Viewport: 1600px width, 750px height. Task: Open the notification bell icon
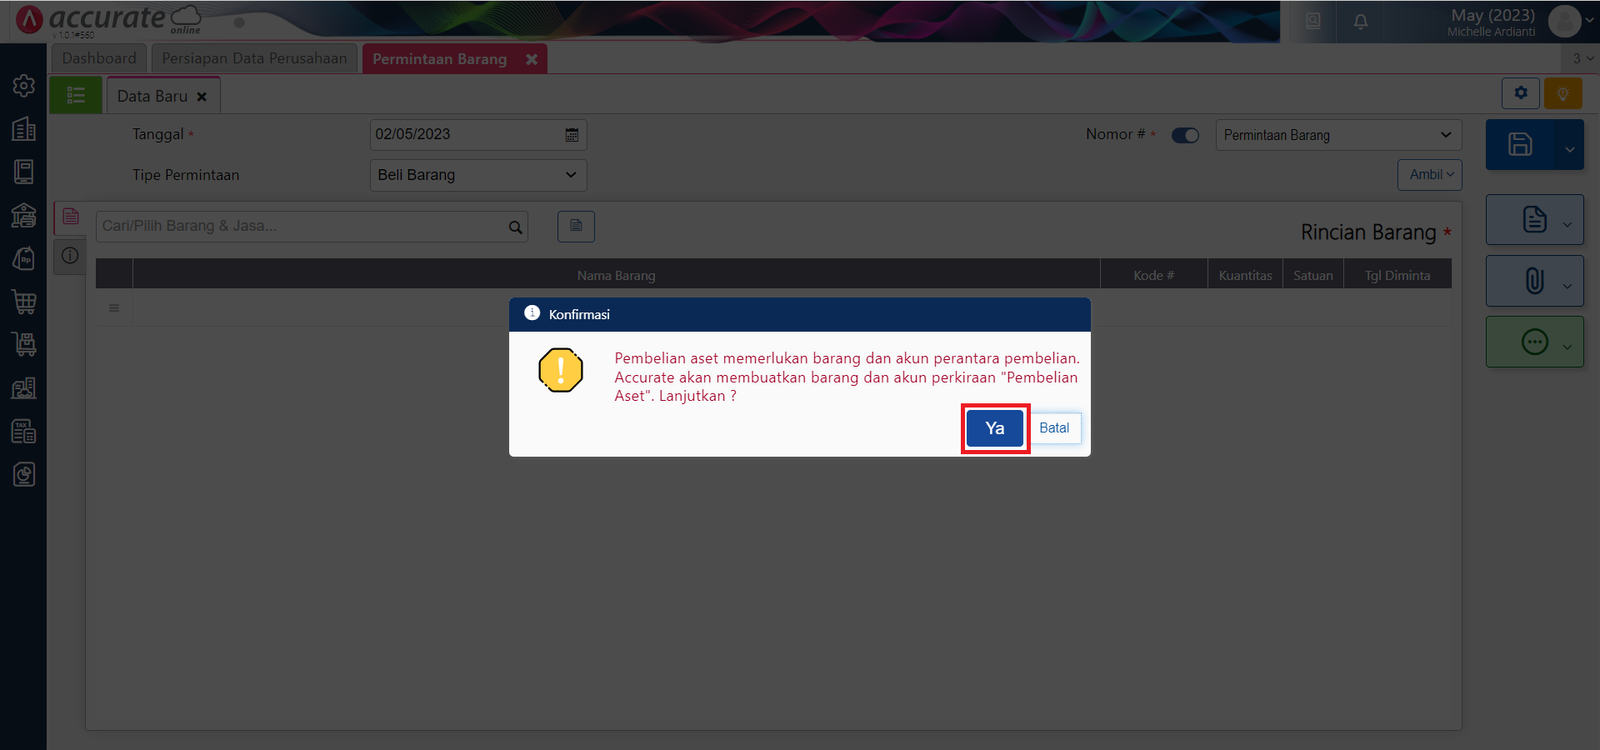pyautogui.click(x=1360, y=21)
